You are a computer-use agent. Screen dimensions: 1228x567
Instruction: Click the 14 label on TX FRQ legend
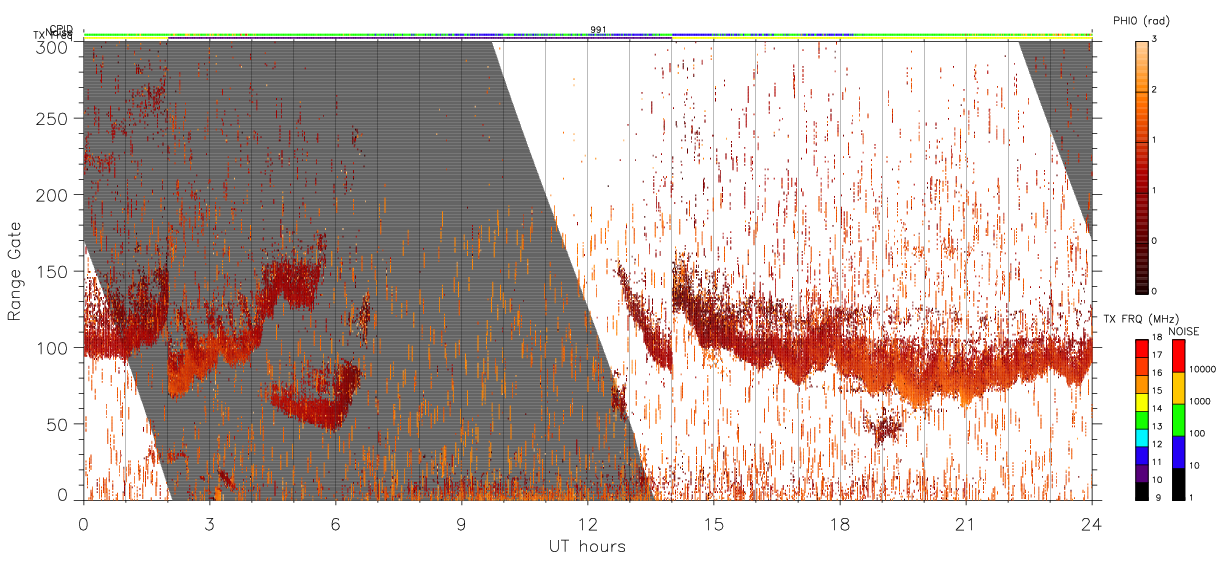[x=1157, y=408]
